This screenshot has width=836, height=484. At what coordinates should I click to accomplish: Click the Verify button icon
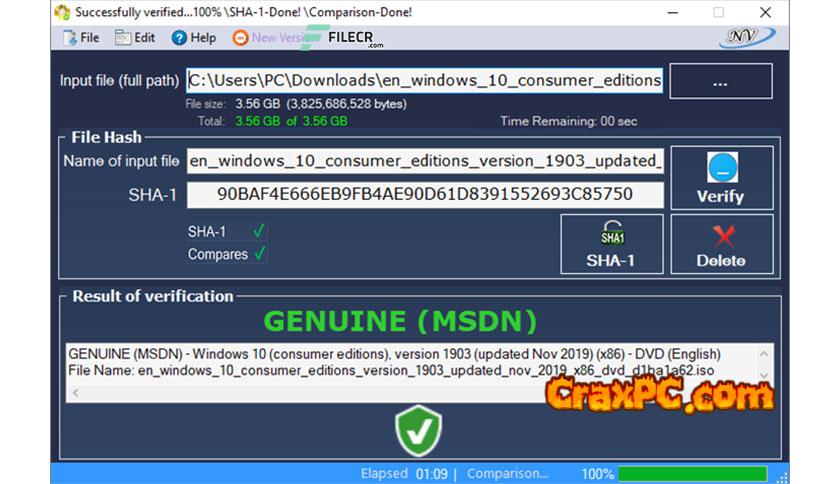coord(721,167)
